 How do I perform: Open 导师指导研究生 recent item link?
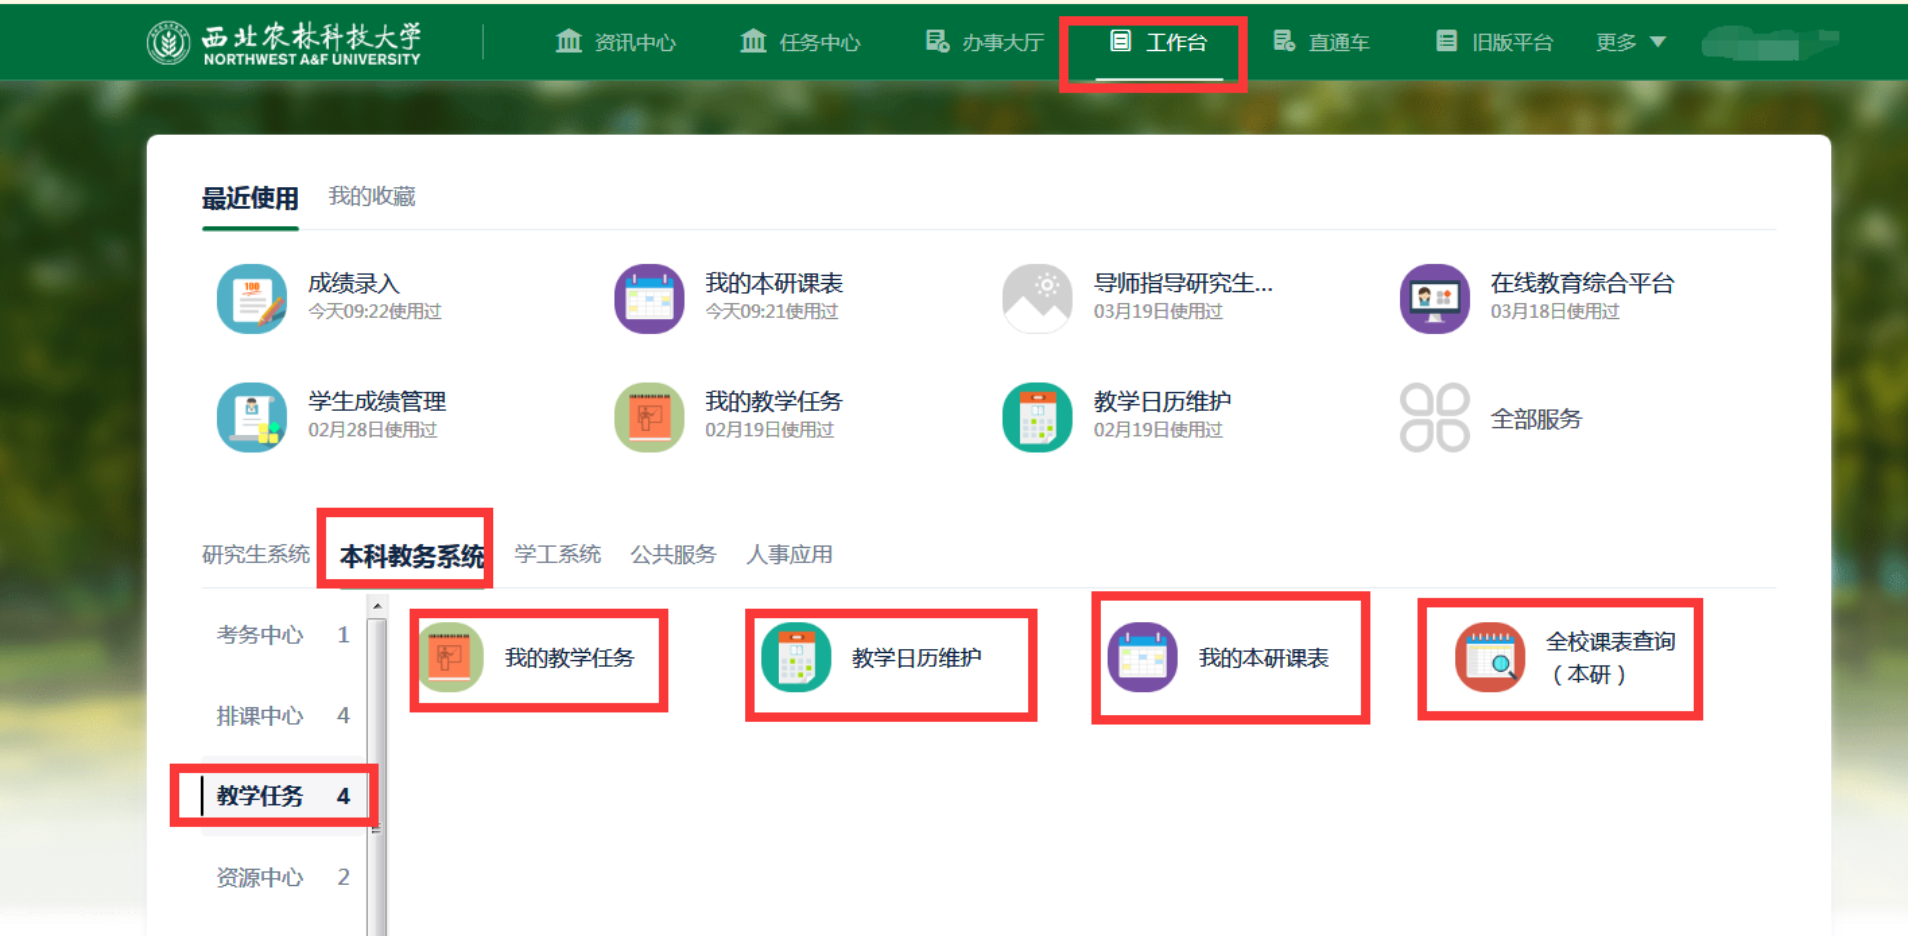tap(1182, 283)
